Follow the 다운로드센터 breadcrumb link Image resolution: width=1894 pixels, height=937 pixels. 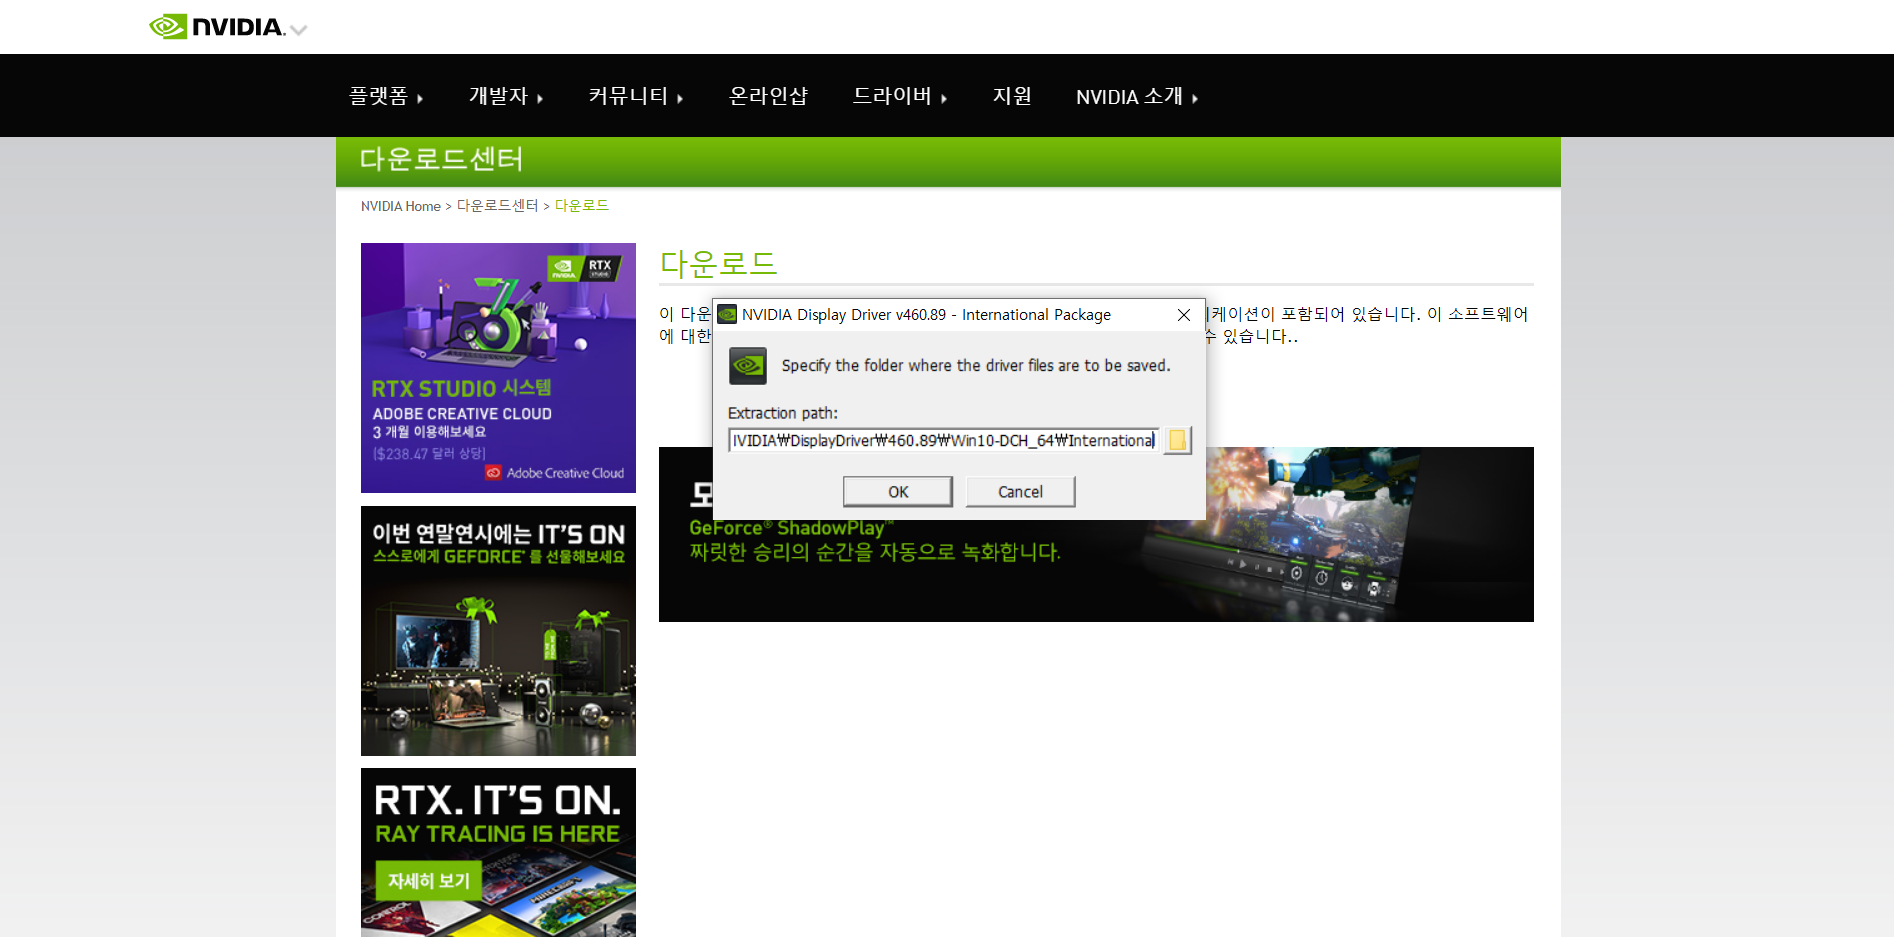497,206
